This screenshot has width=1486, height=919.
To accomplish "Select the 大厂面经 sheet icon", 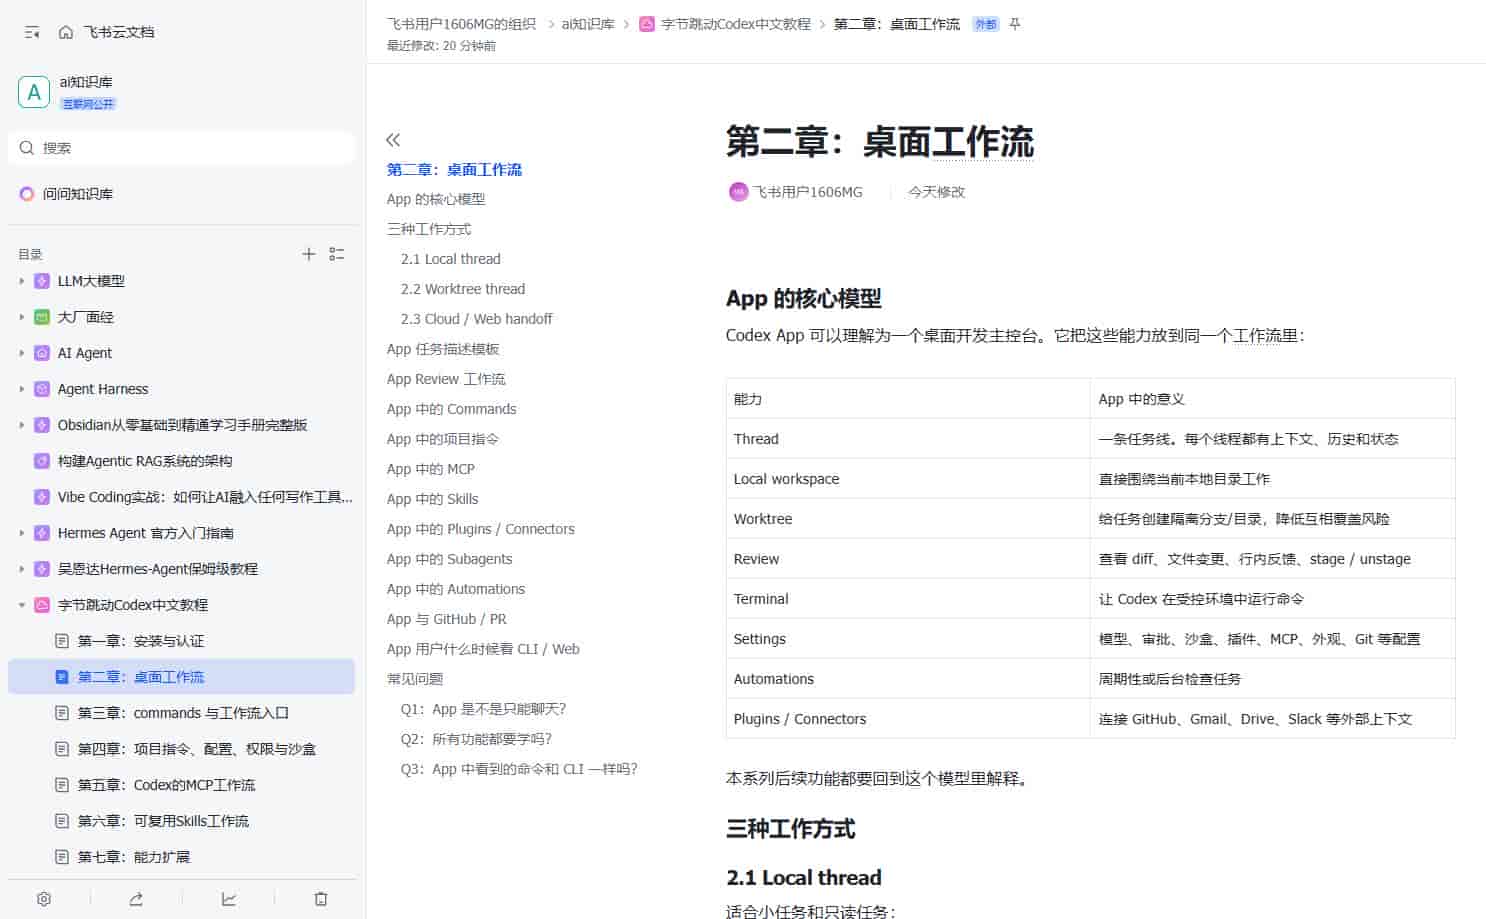I will click(x=42, y=317).
